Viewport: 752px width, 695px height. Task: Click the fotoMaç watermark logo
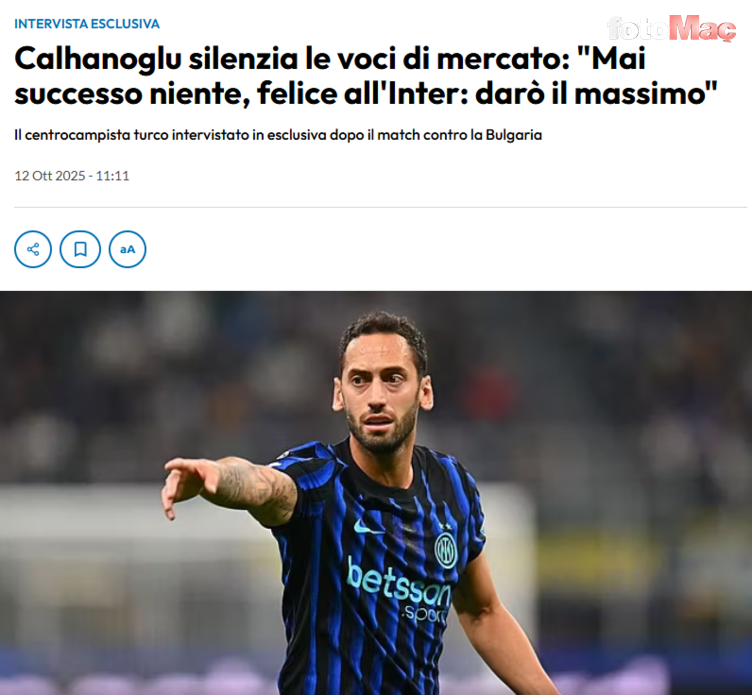tap(671, 28)
